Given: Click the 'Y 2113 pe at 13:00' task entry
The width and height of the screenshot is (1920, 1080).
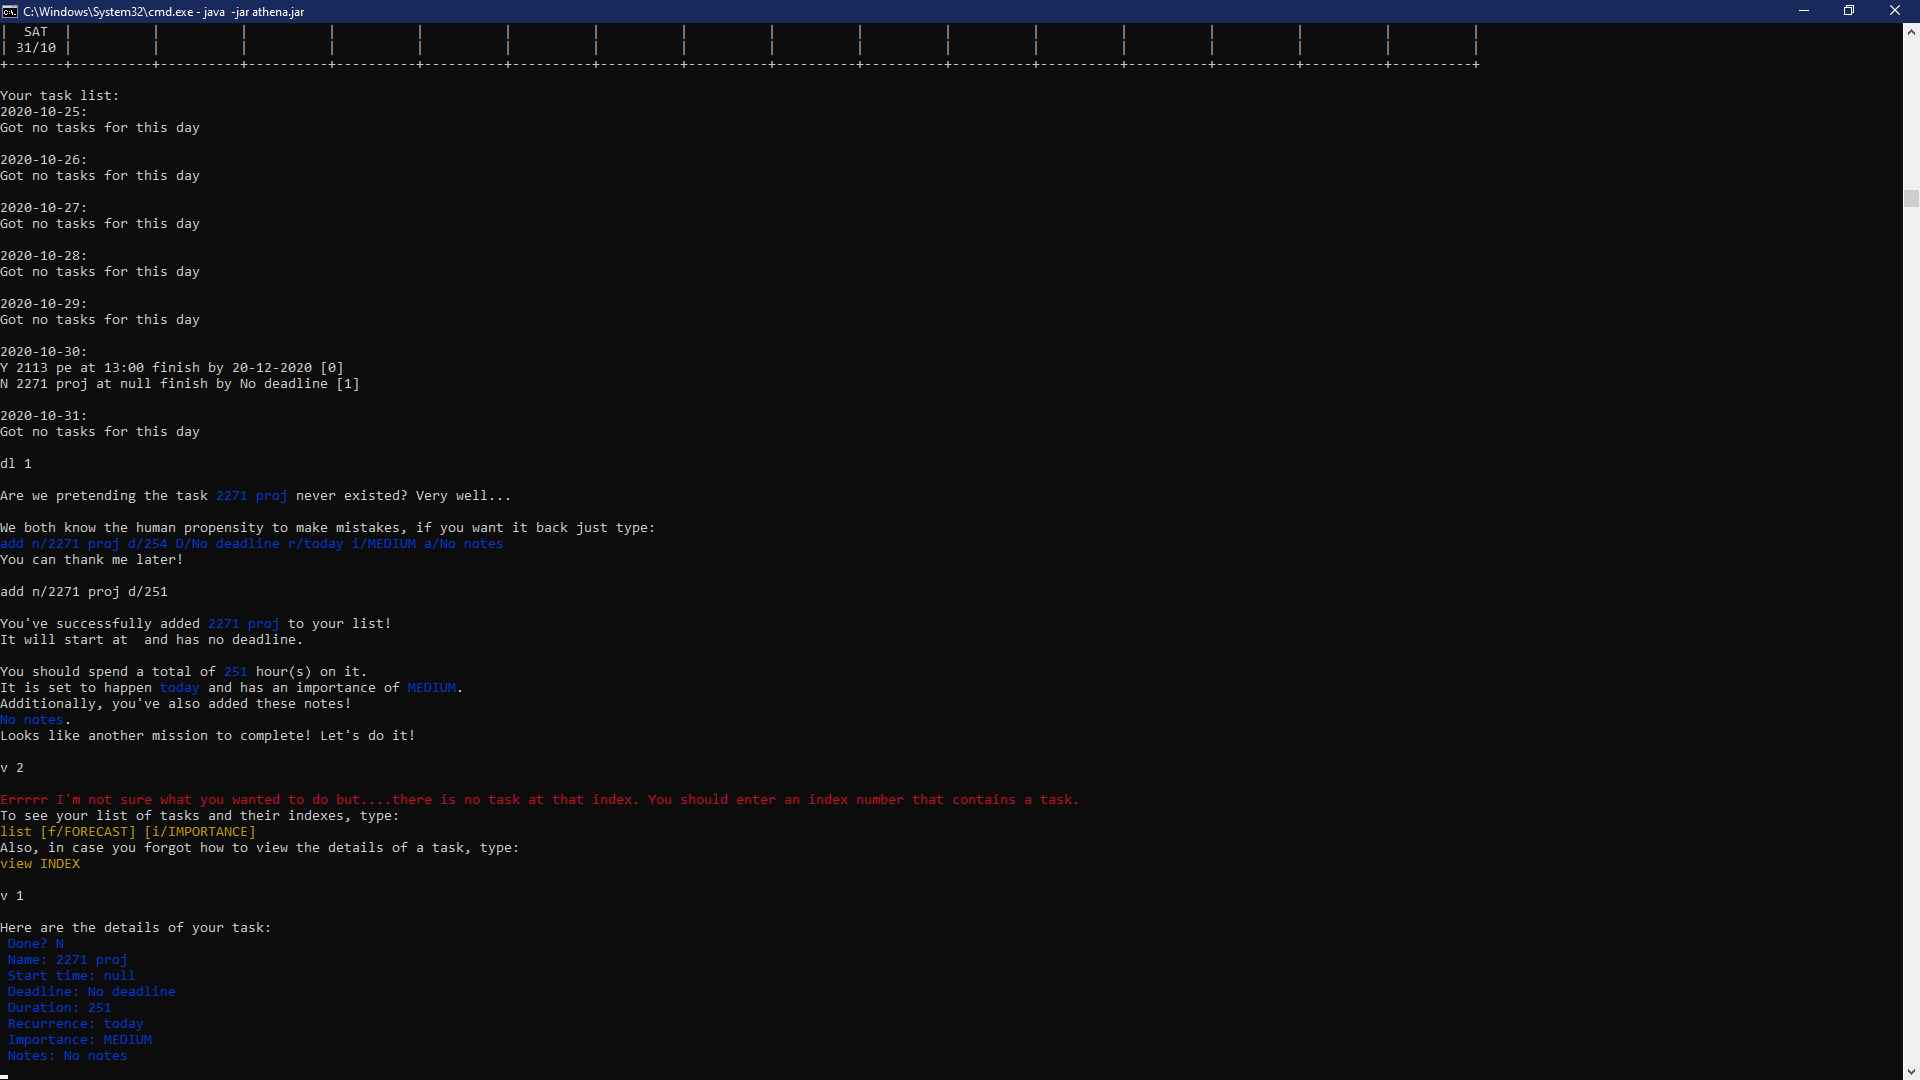Looking at the screenshot, I should pos(172,368).
